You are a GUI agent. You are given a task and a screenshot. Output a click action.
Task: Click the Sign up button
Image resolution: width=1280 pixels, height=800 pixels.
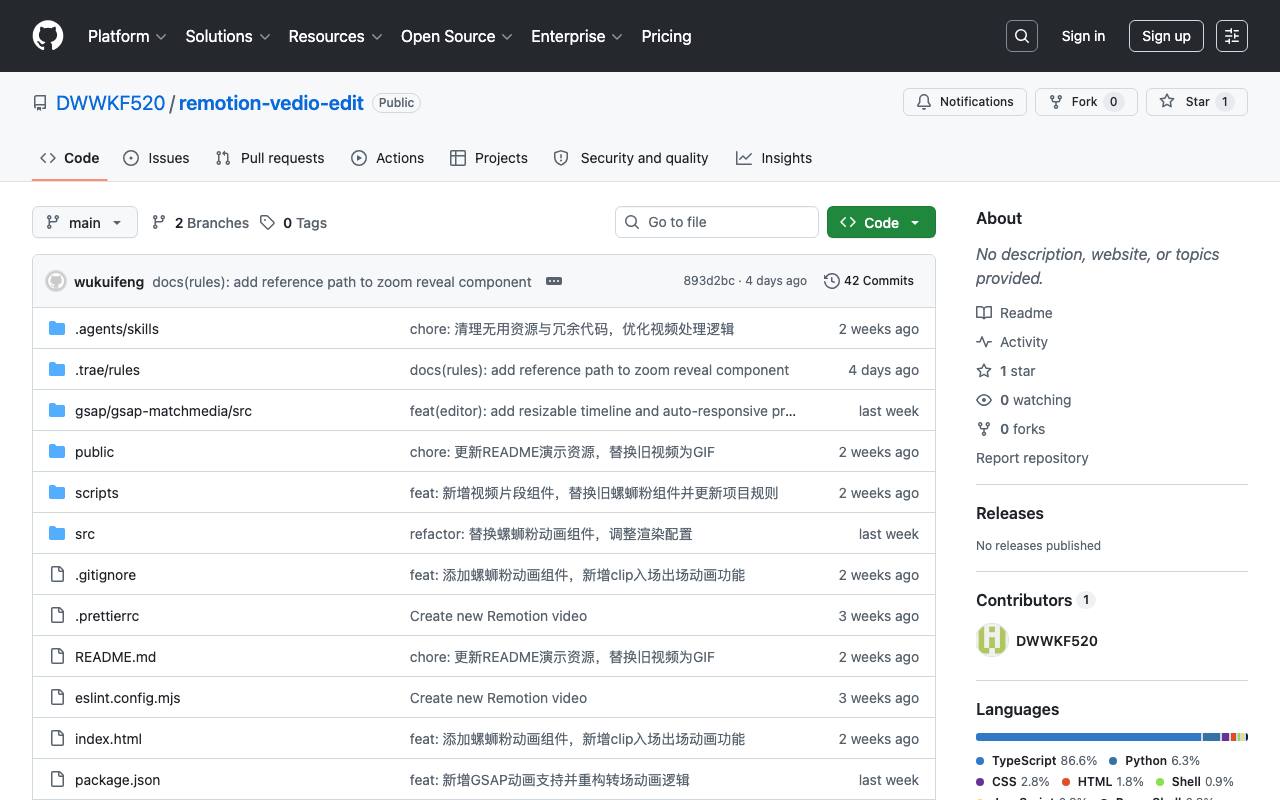coord(1166,36)
